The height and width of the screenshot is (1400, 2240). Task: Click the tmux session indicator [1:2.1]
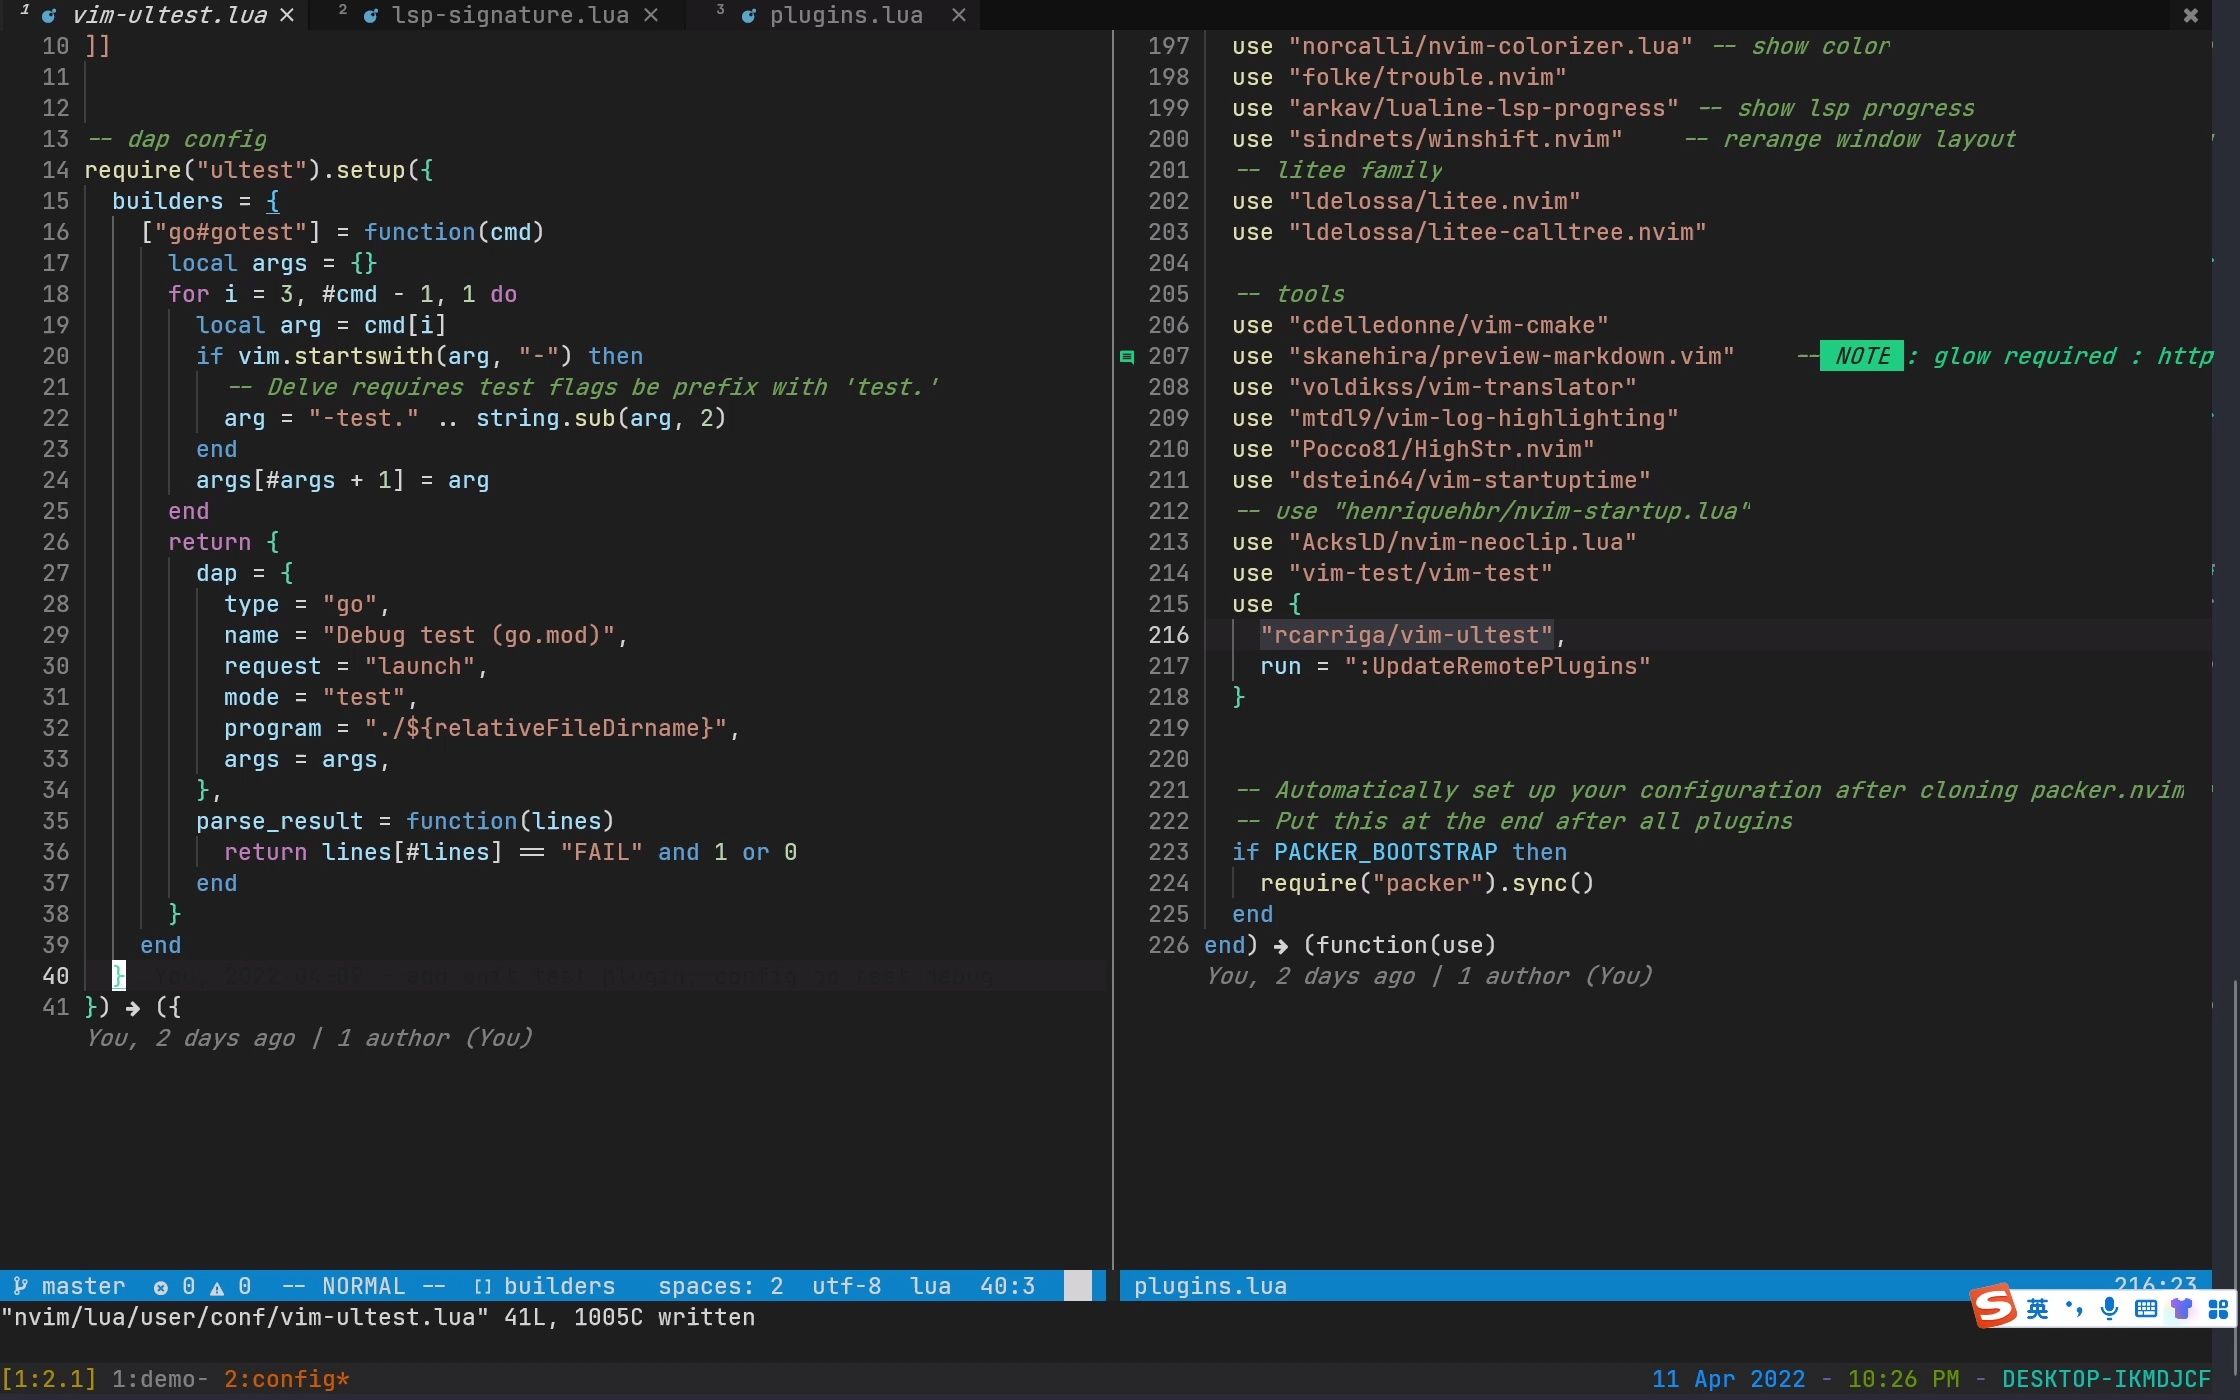(x=49, y=1379)
